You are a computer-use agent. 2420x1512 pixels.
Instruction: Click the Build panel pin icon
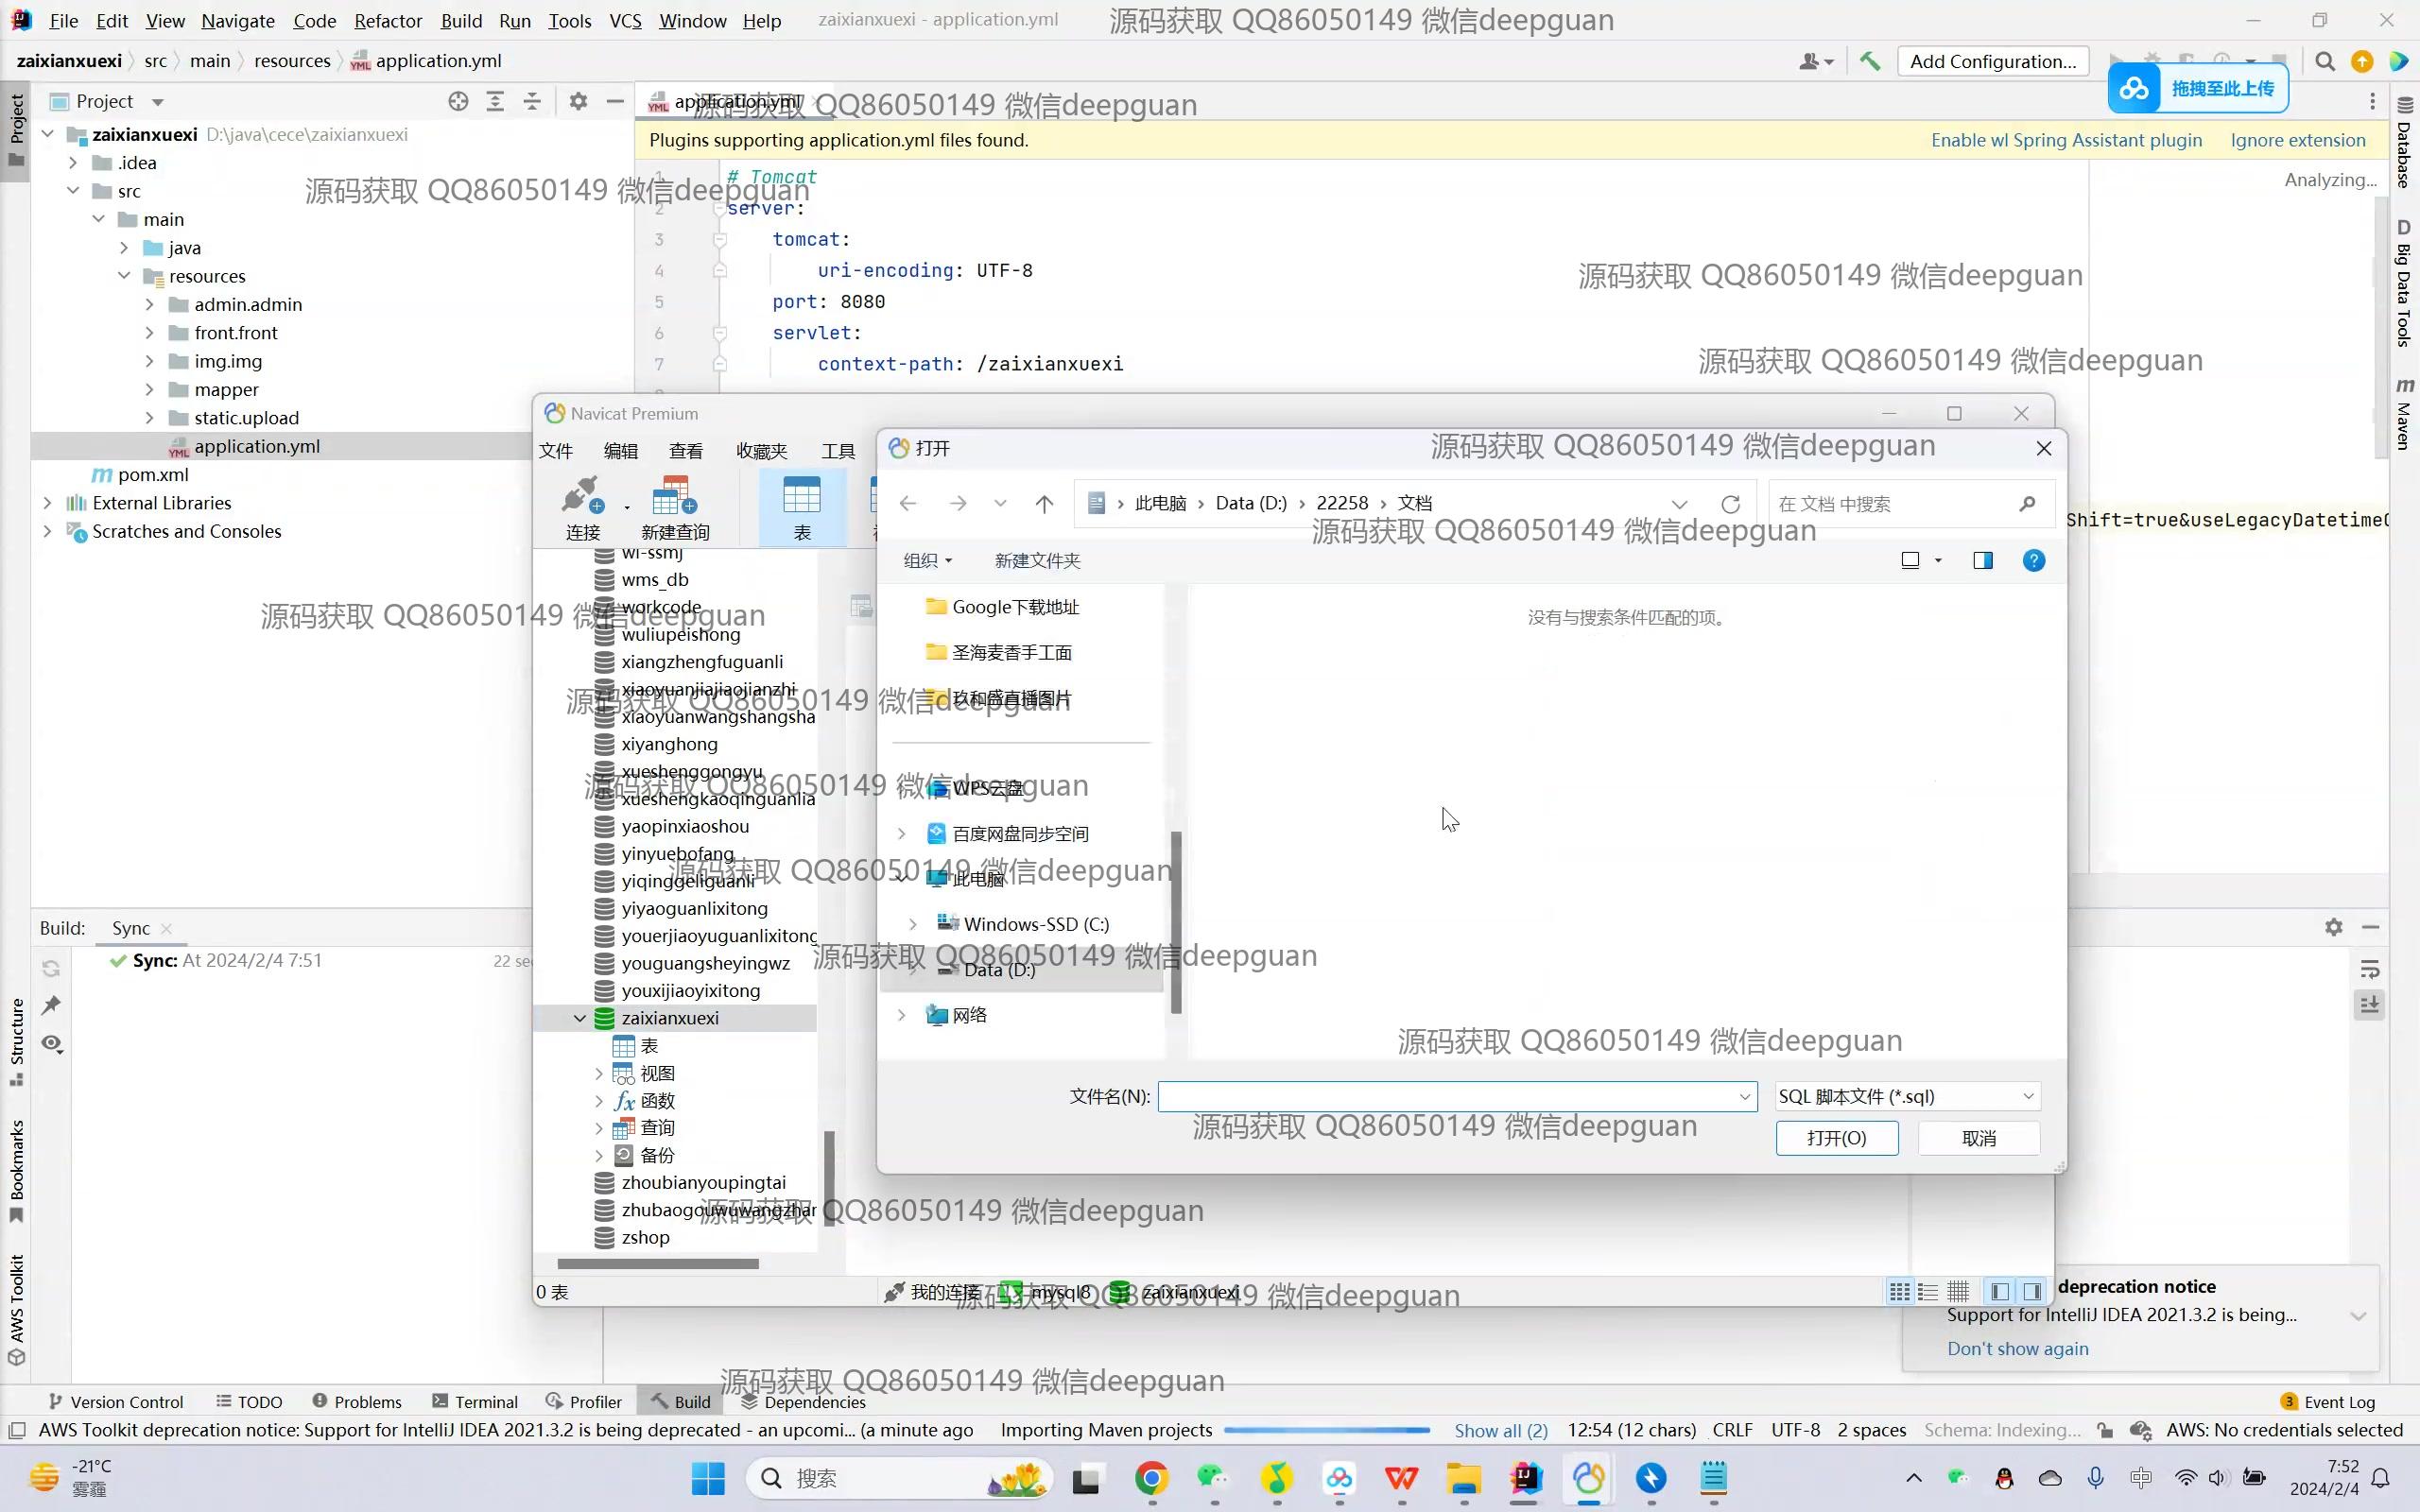51,1005
